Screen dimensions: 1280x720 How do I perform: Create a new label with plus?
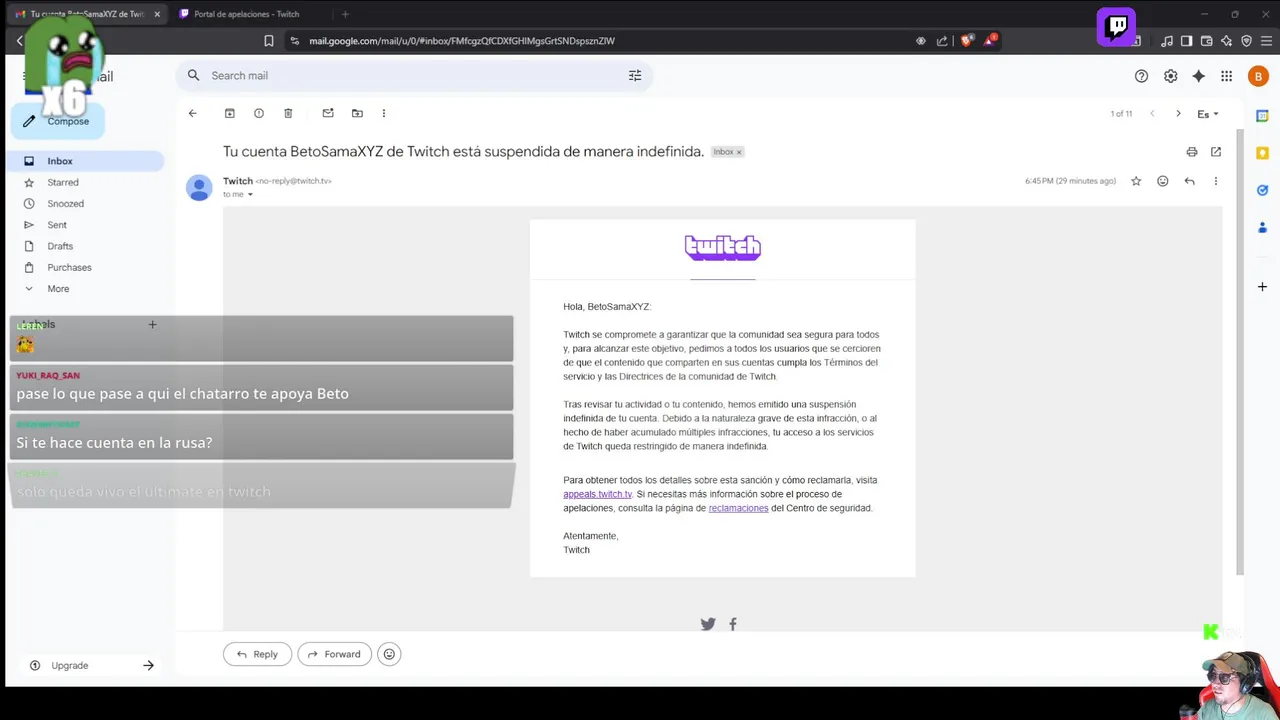(152, 324)
